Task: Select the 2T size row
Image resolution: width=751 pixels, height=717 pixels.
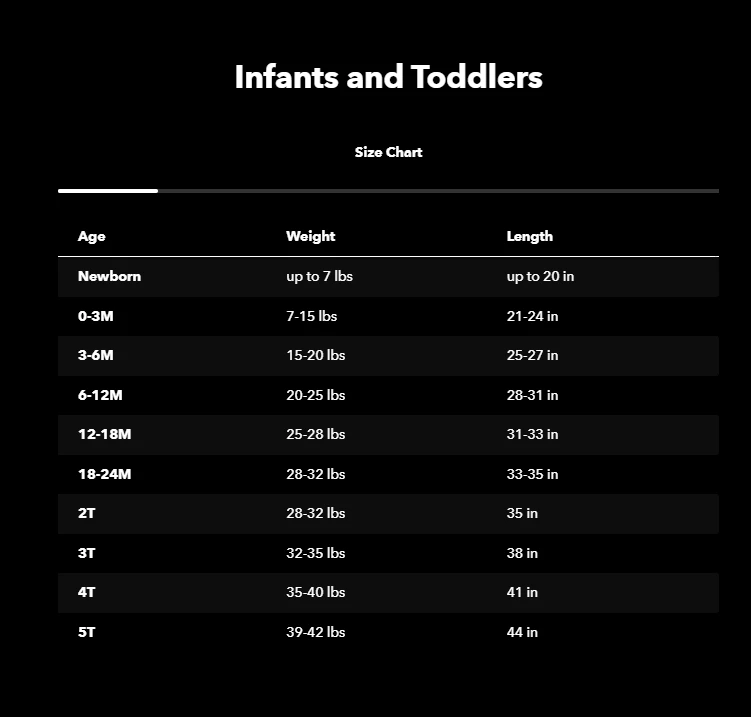Action: pos(87,514)
